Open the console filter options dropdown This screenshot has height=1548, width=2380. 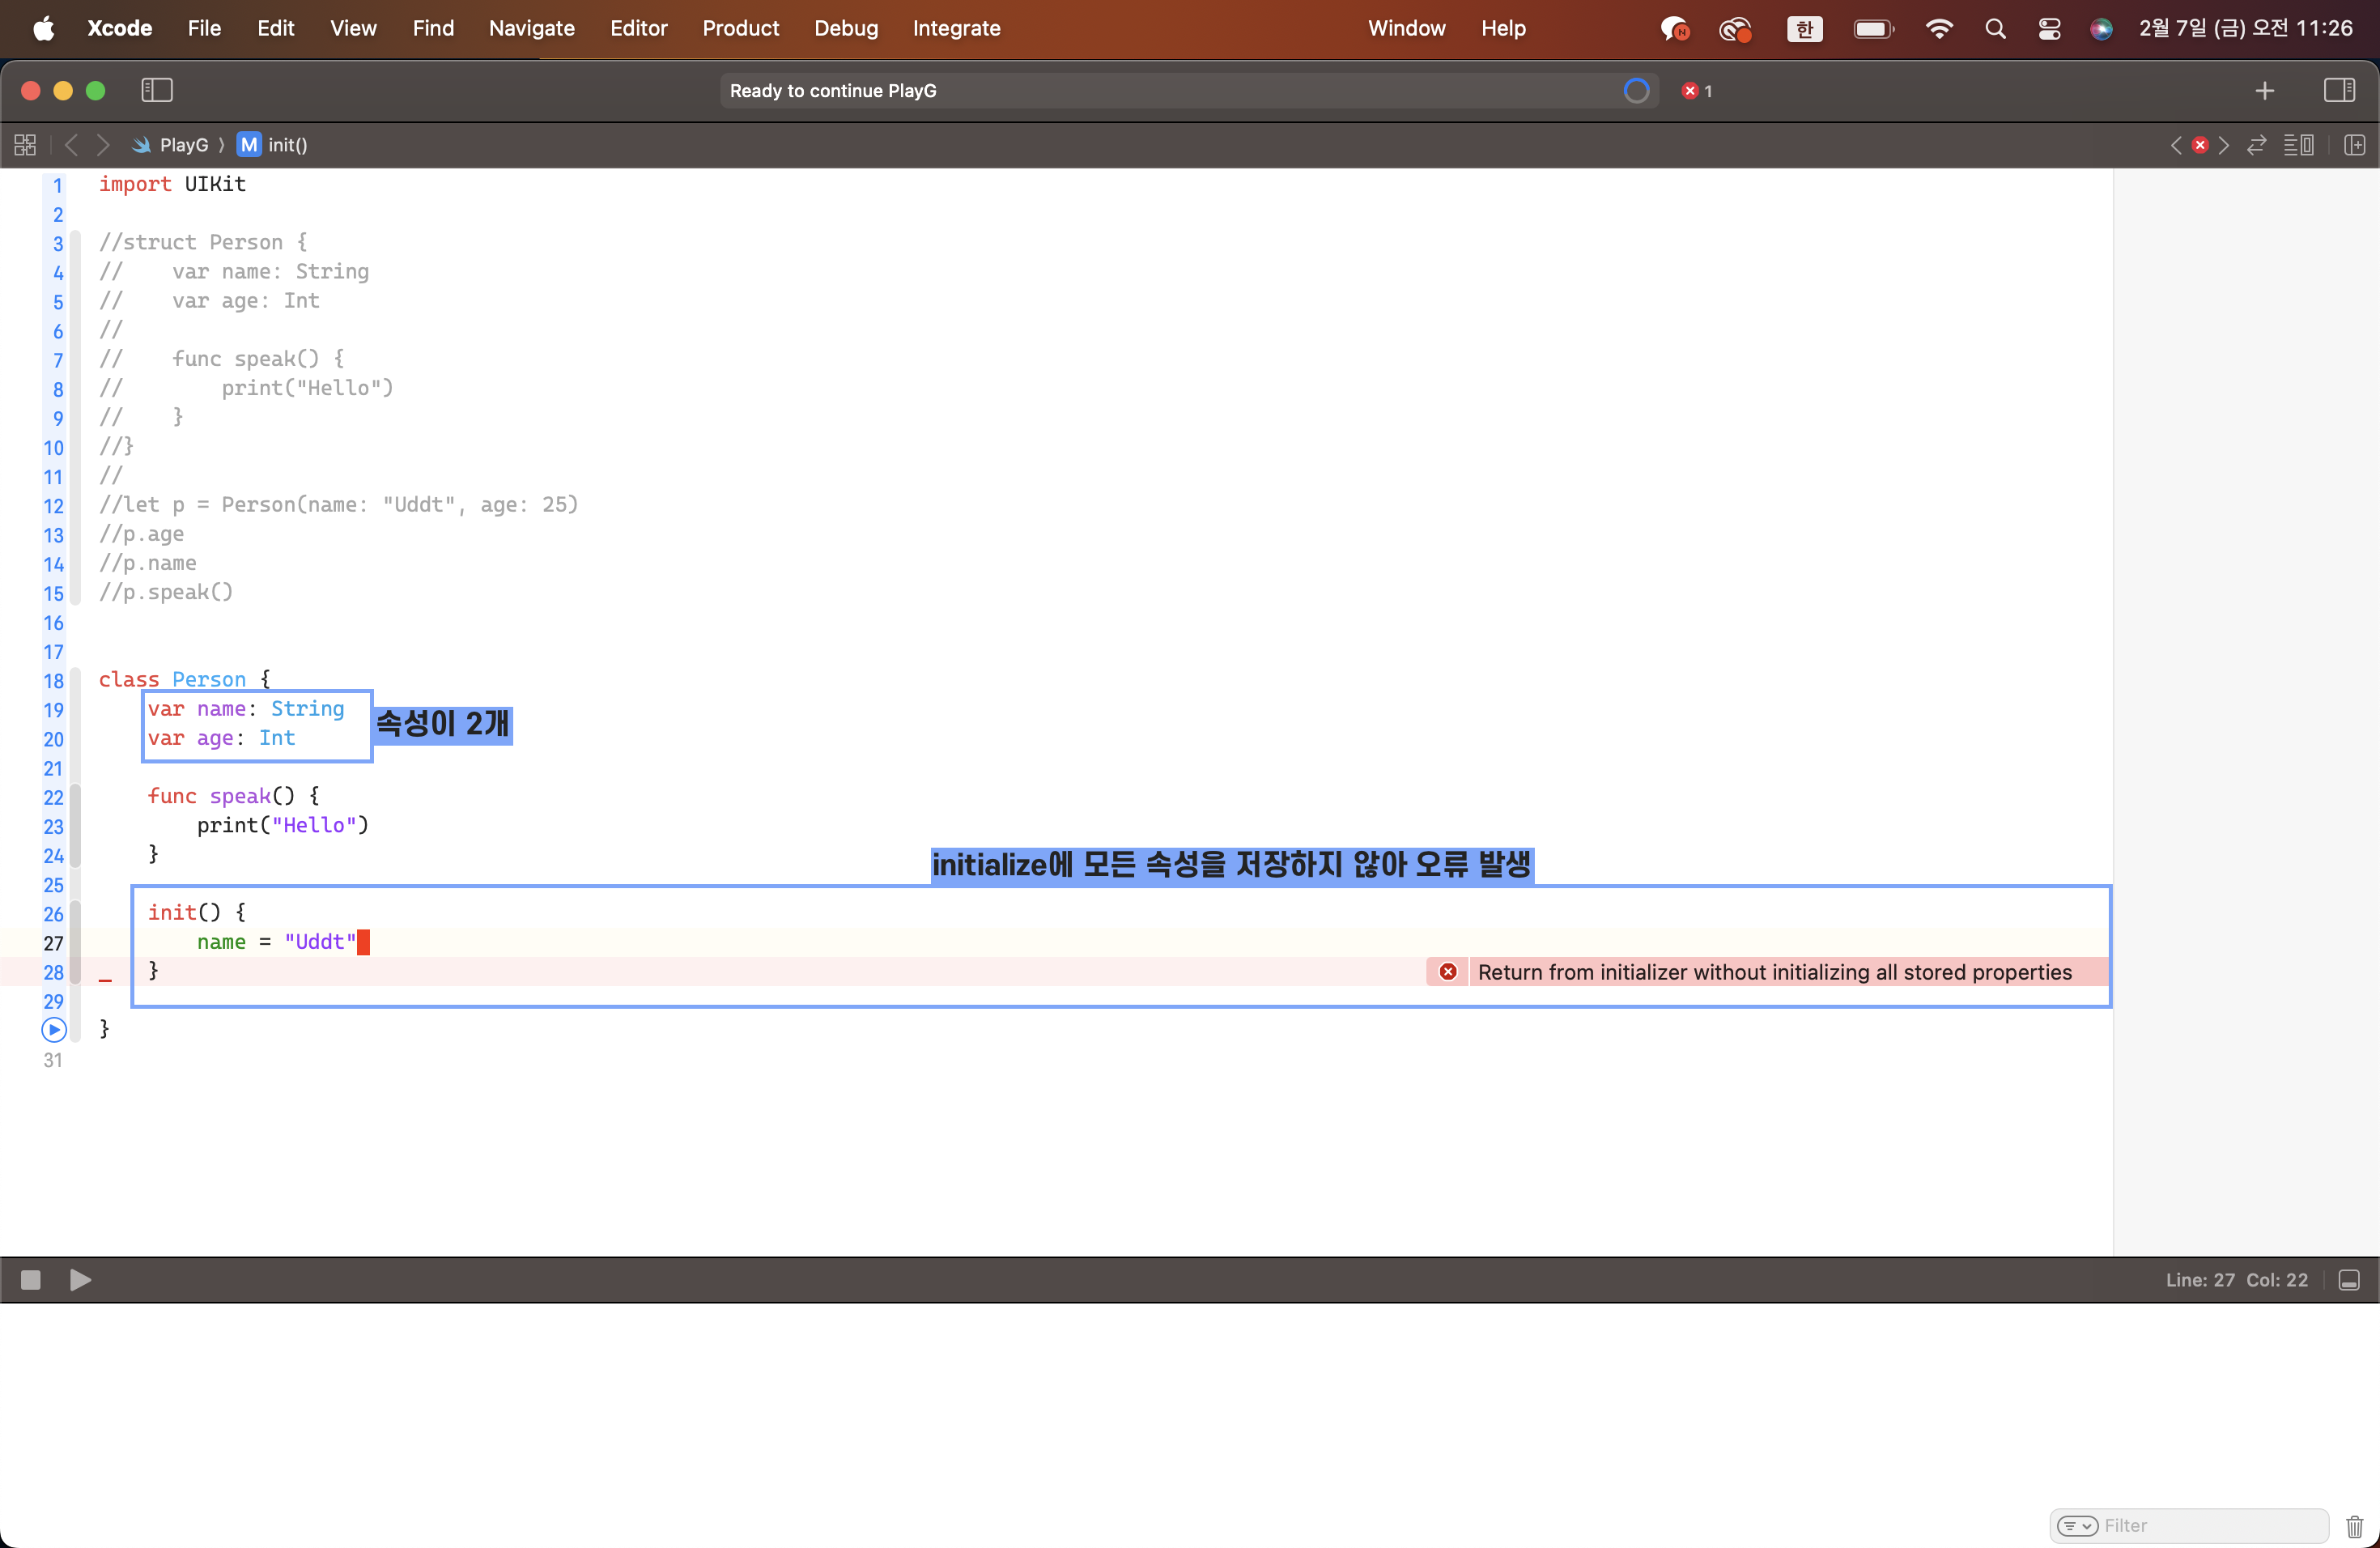tap(2077, 1525)
